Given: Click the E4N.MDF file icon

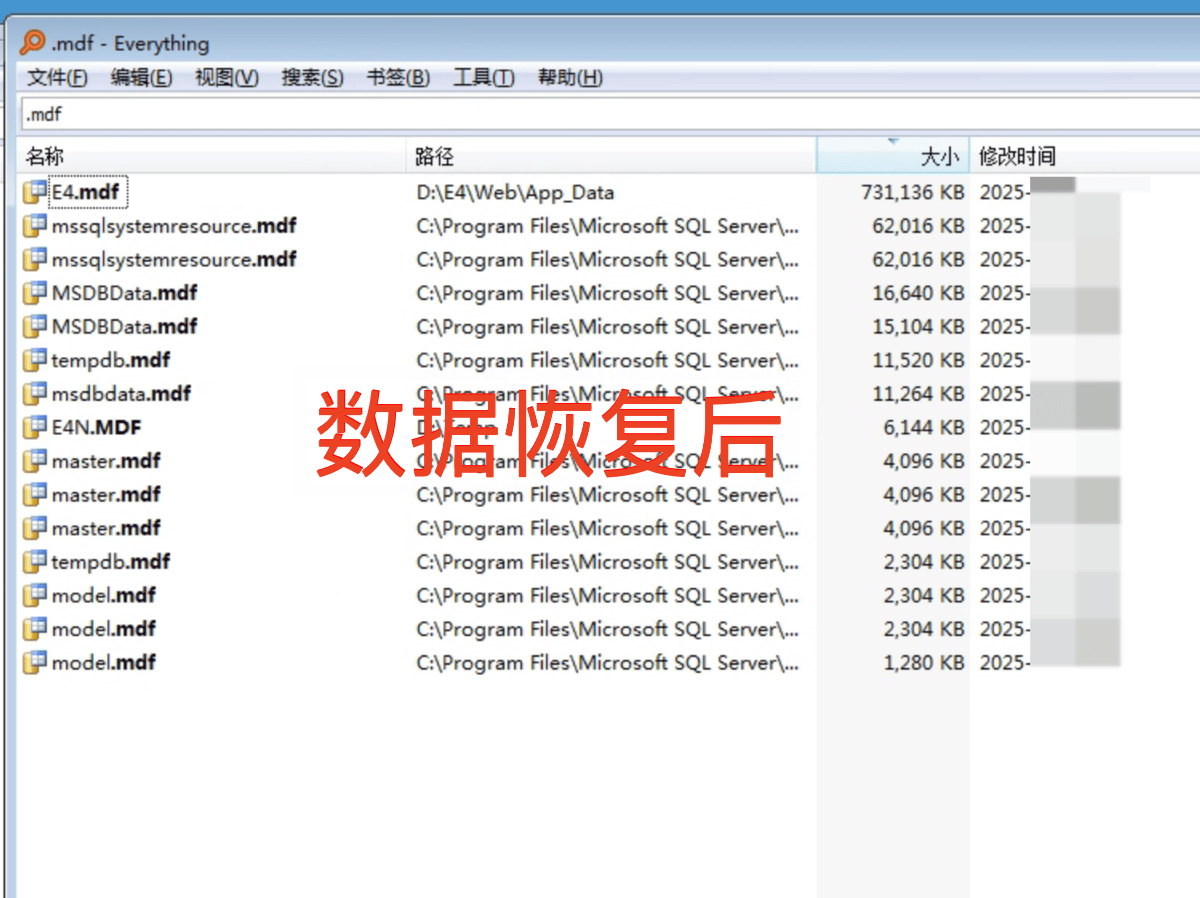Looking at the screenshot, I should coord(36,427).
